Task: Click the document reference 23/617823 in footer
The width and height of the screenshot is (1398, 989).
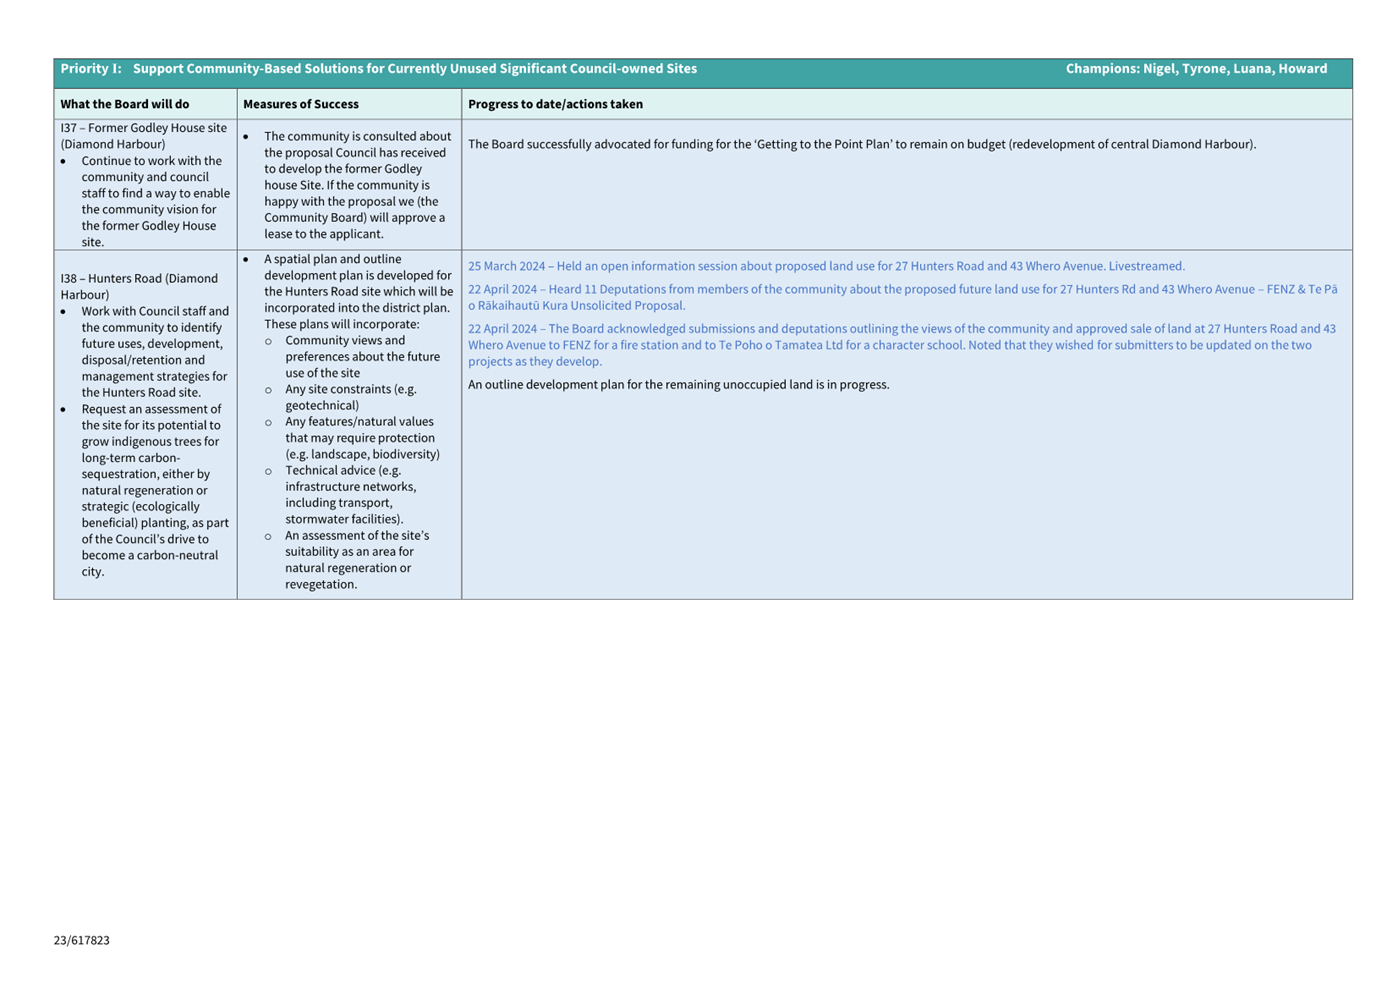Action: click(82, 940)
